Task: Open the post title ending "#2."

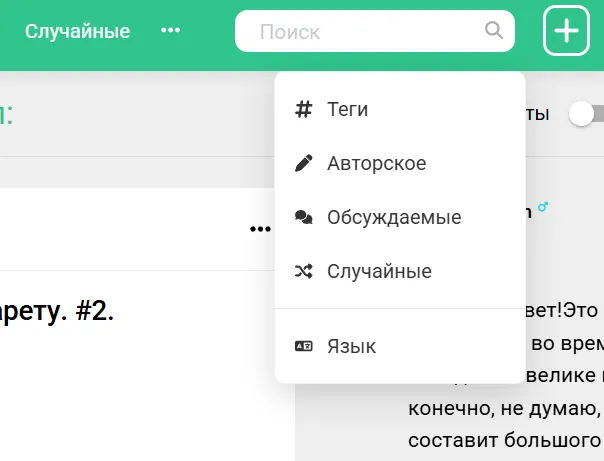Action: point(57,312)
